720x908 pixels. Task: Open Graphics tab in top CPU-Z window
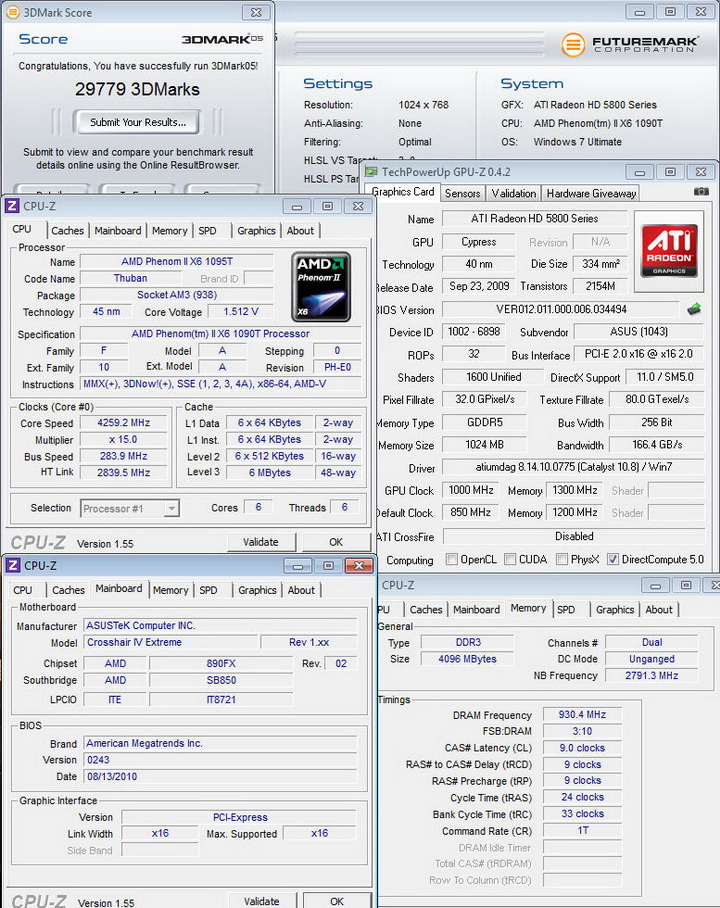click(x=256, y=230)
